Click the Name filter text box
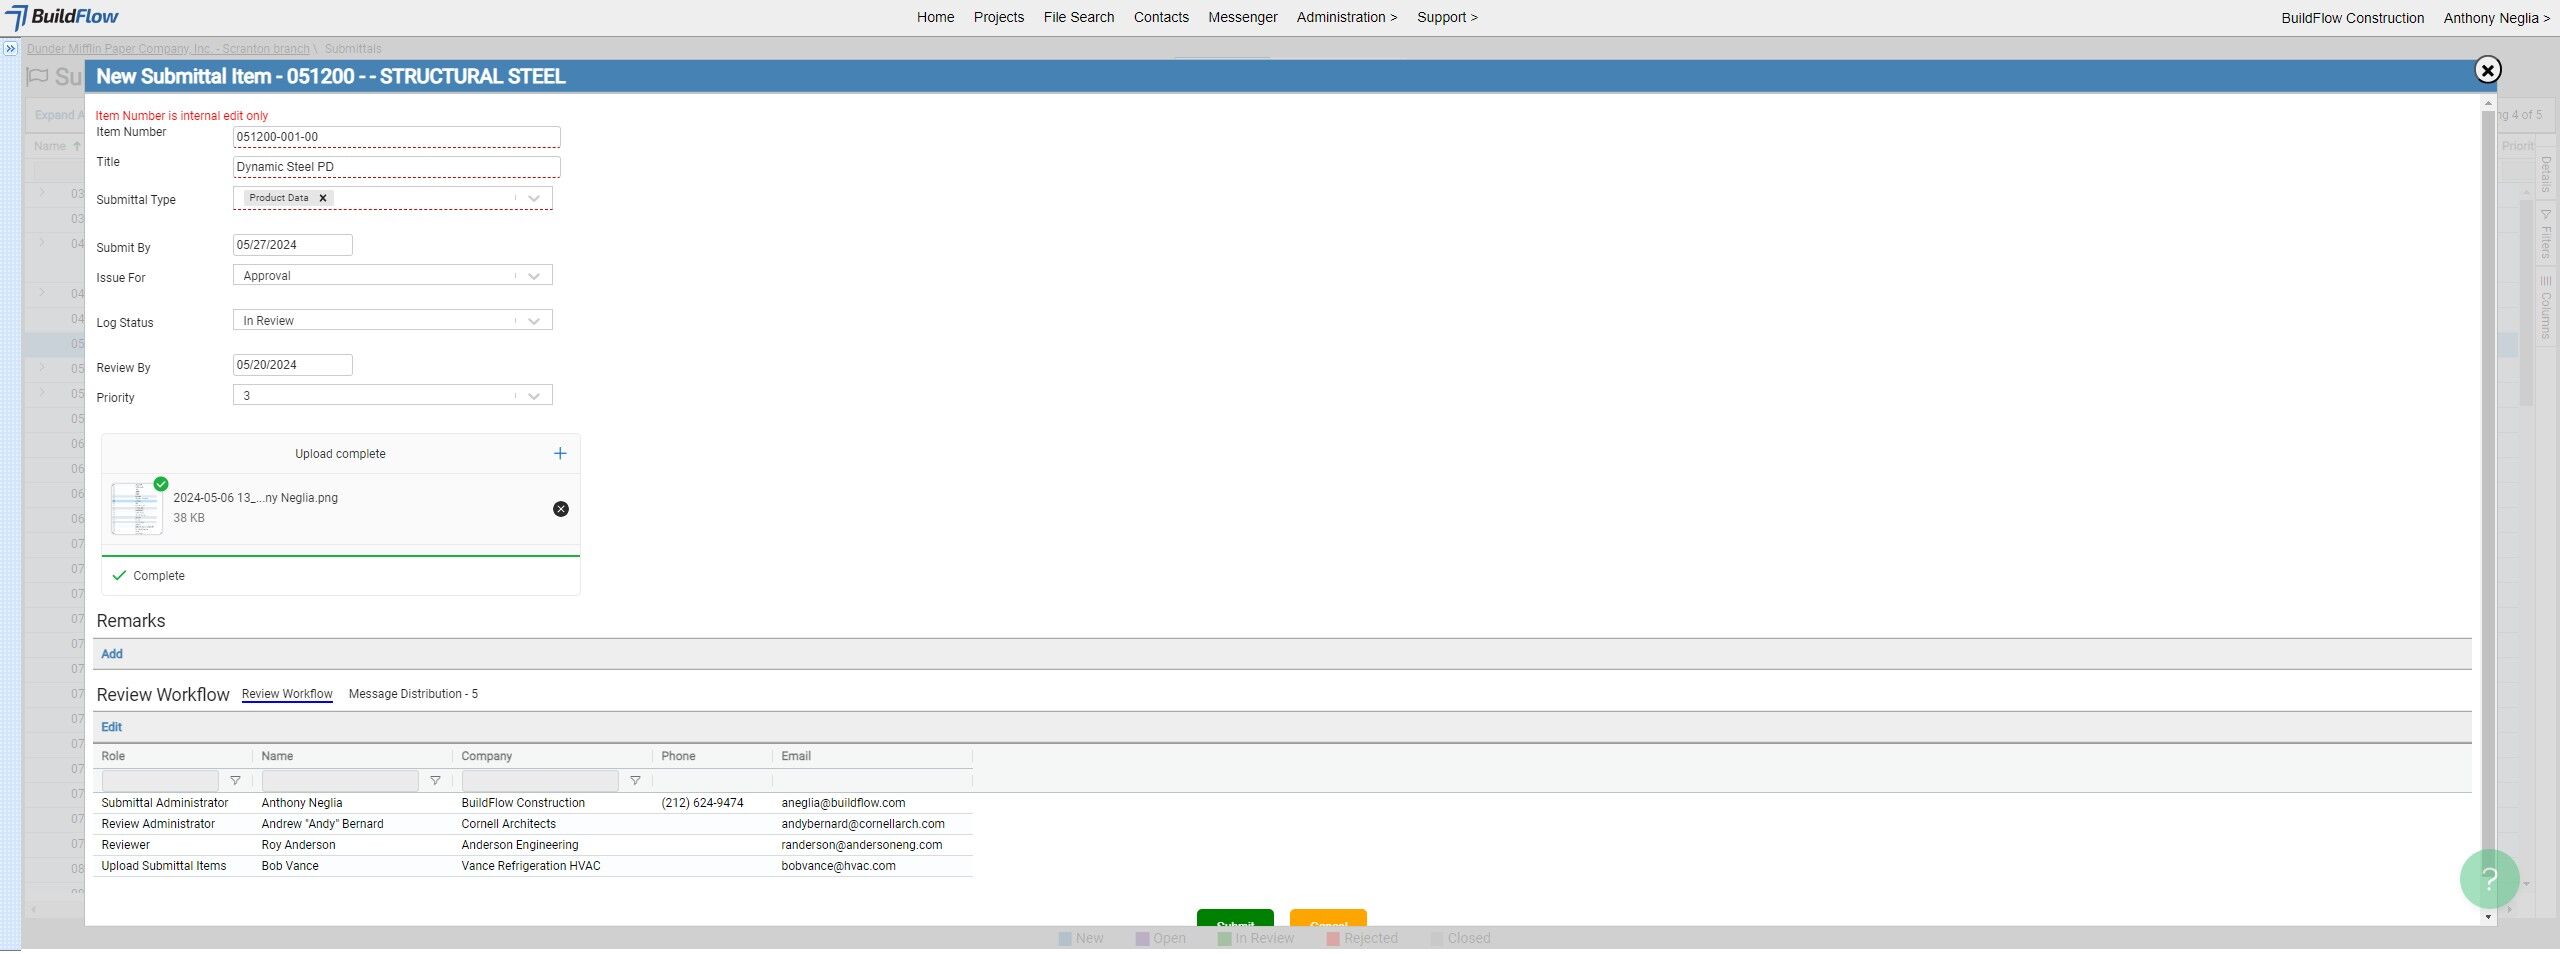The image size is (2560, 953). pyautogui.click(x=340, y=781)
